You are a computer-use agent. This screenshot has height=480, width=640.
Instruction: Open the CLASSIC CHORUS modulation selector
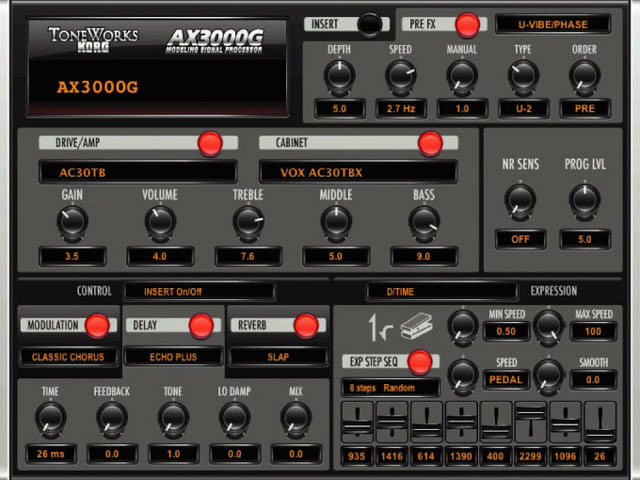[68, 357]
